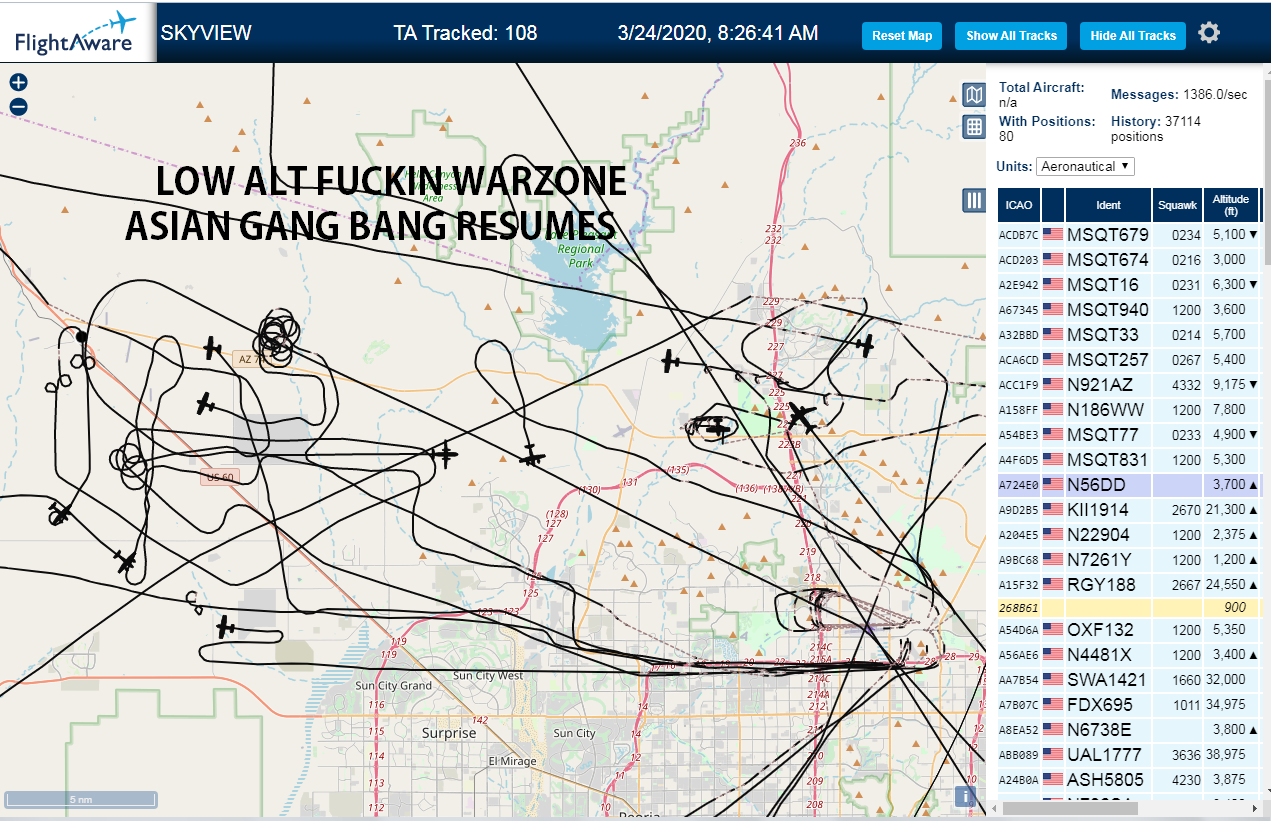Open settings gear icon in header

pos(1209,33)
